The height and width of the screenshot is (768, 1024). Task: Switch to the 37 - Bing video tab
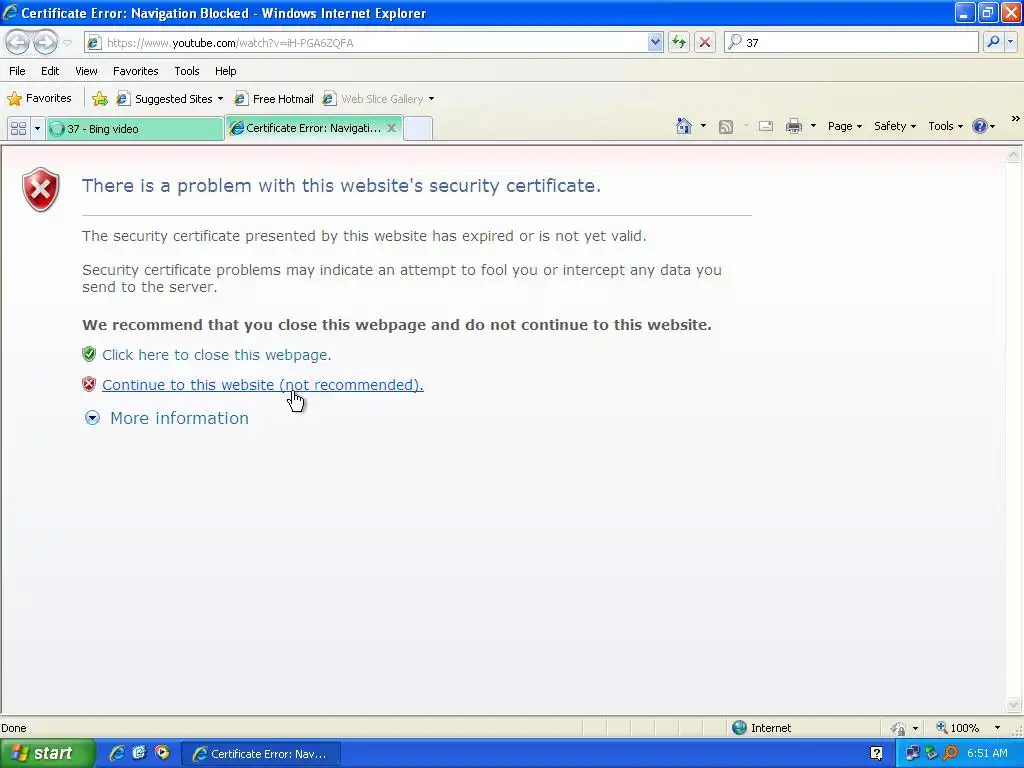click(135, 129)
